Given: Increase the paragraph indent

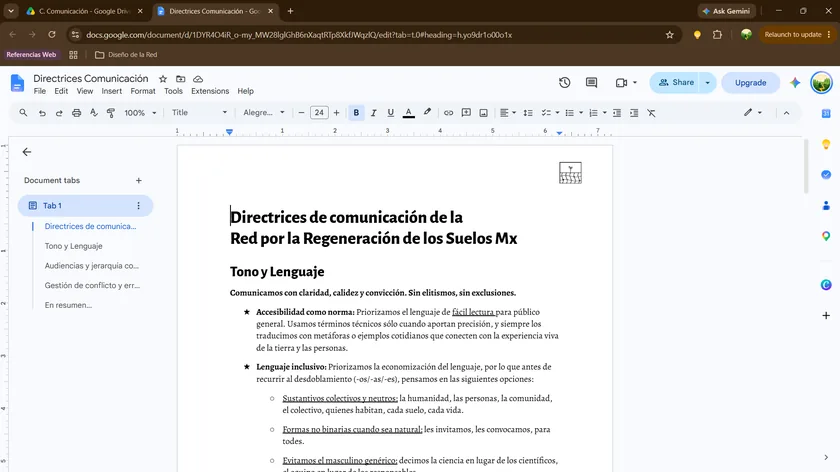Looking at the screenshot, I should (634, 113).
